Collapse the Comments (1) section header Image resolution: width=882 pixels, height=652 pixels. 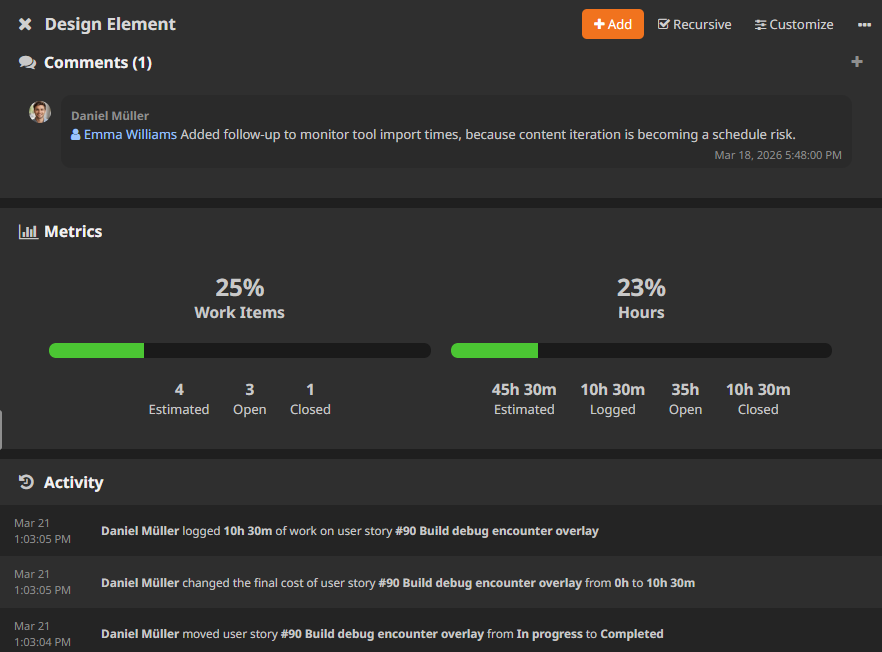pyautogui.click(x=98, y=63)
